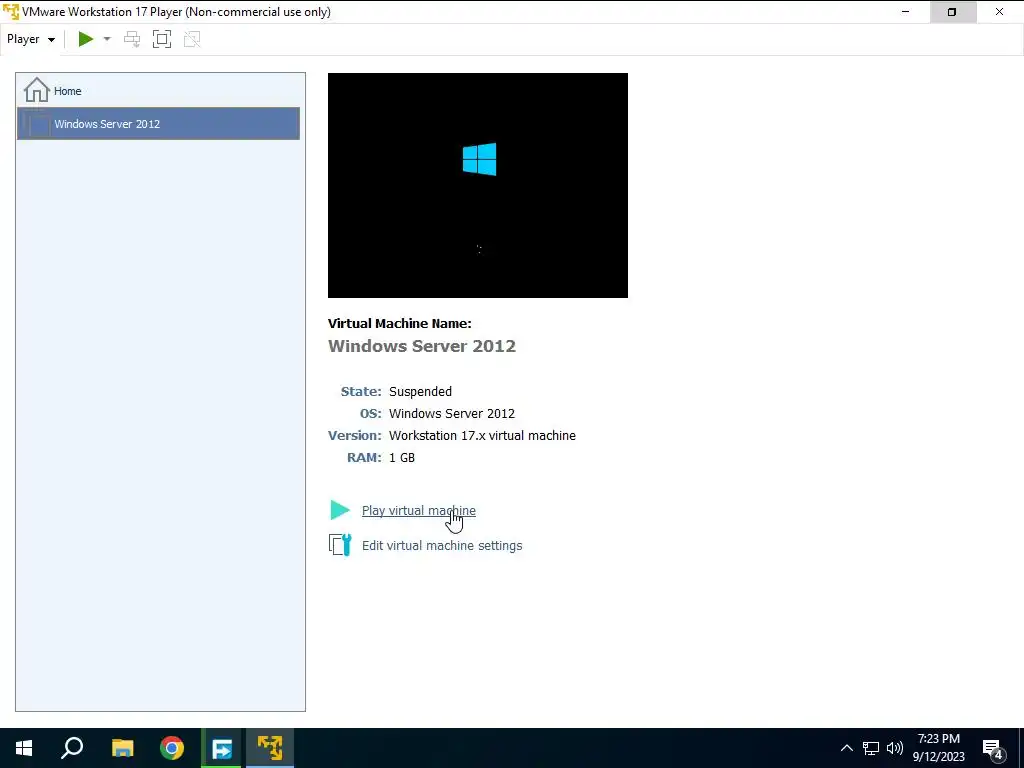Viewport: 1024px width, 768px height.
Task: Click the 1 GB RAM value
Action: tap(402, 458)
